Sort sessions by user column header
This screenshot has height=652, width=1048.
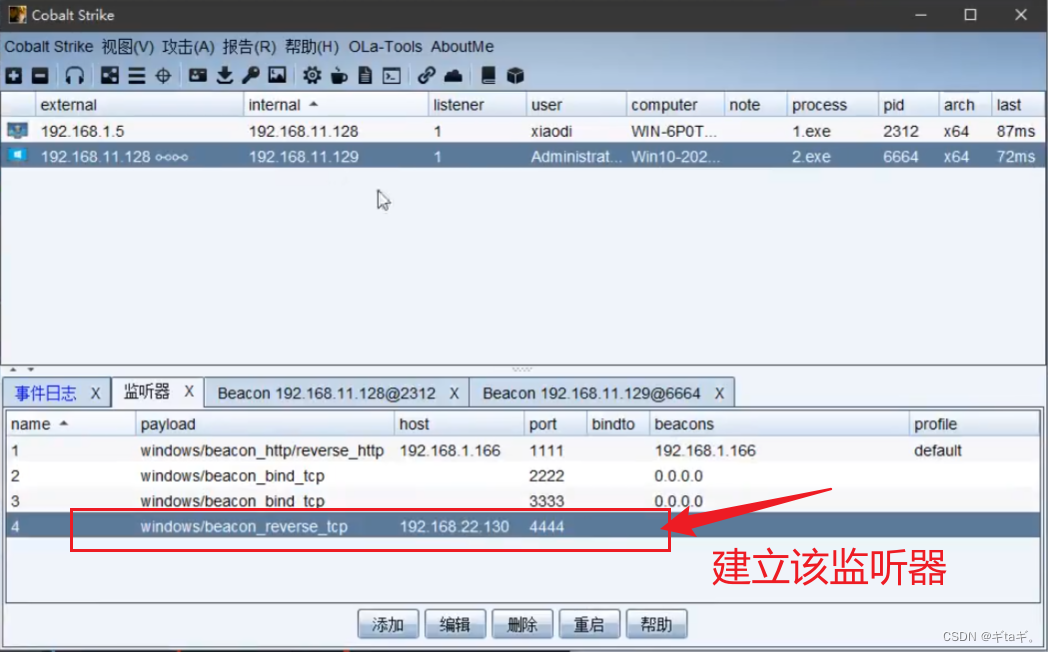576,105
